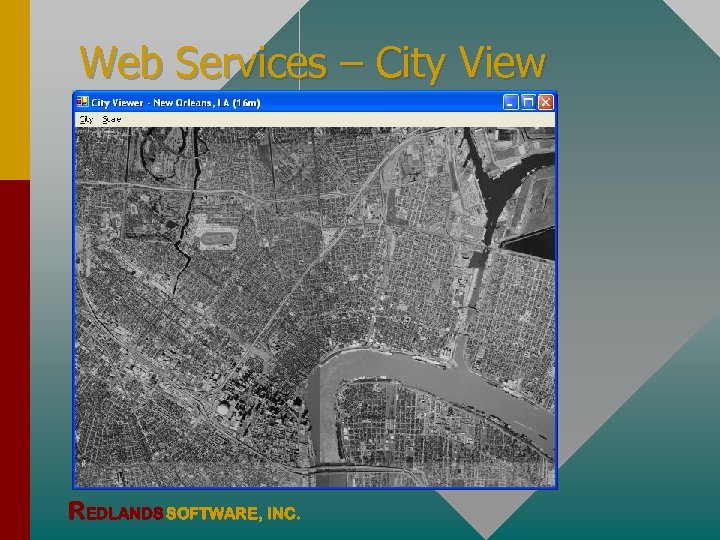Maximize the City Viewer window
This screenshot has height=540, width=720.
528,102
